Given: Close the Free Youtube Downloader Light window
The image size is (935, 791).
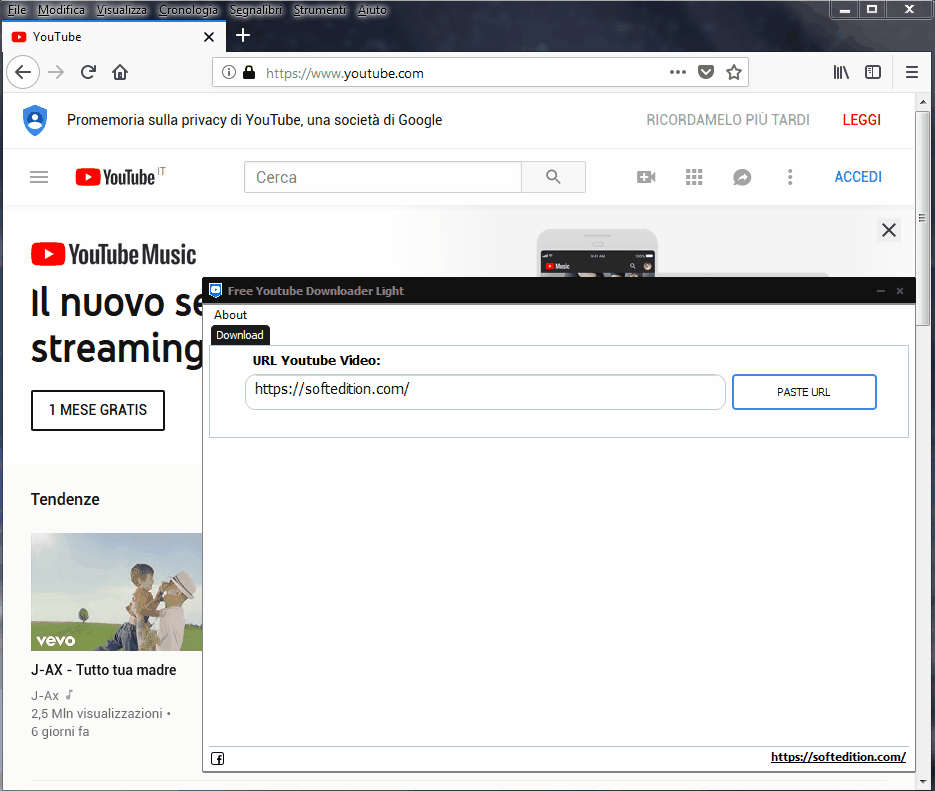Looking at the screenshot, I should [x=900, y=291].
